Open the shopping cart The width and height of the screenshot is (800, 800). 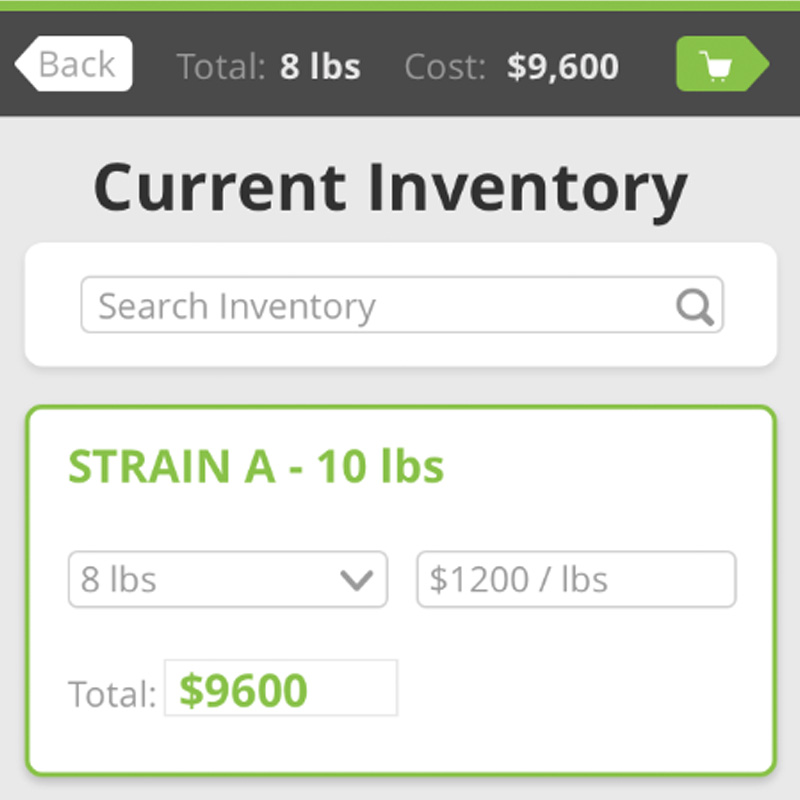point(722,64)
